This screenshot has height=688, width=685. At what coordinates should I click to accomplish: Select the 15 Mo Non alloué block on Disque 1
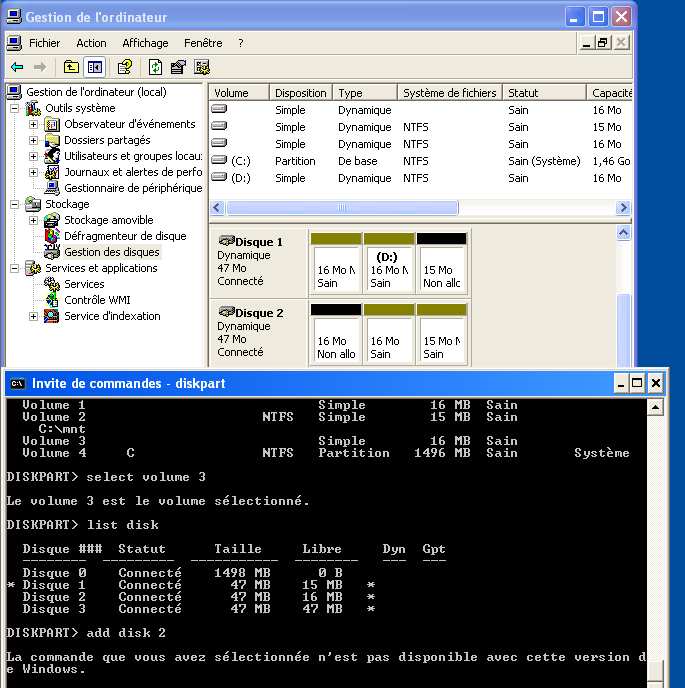point(441,263)
